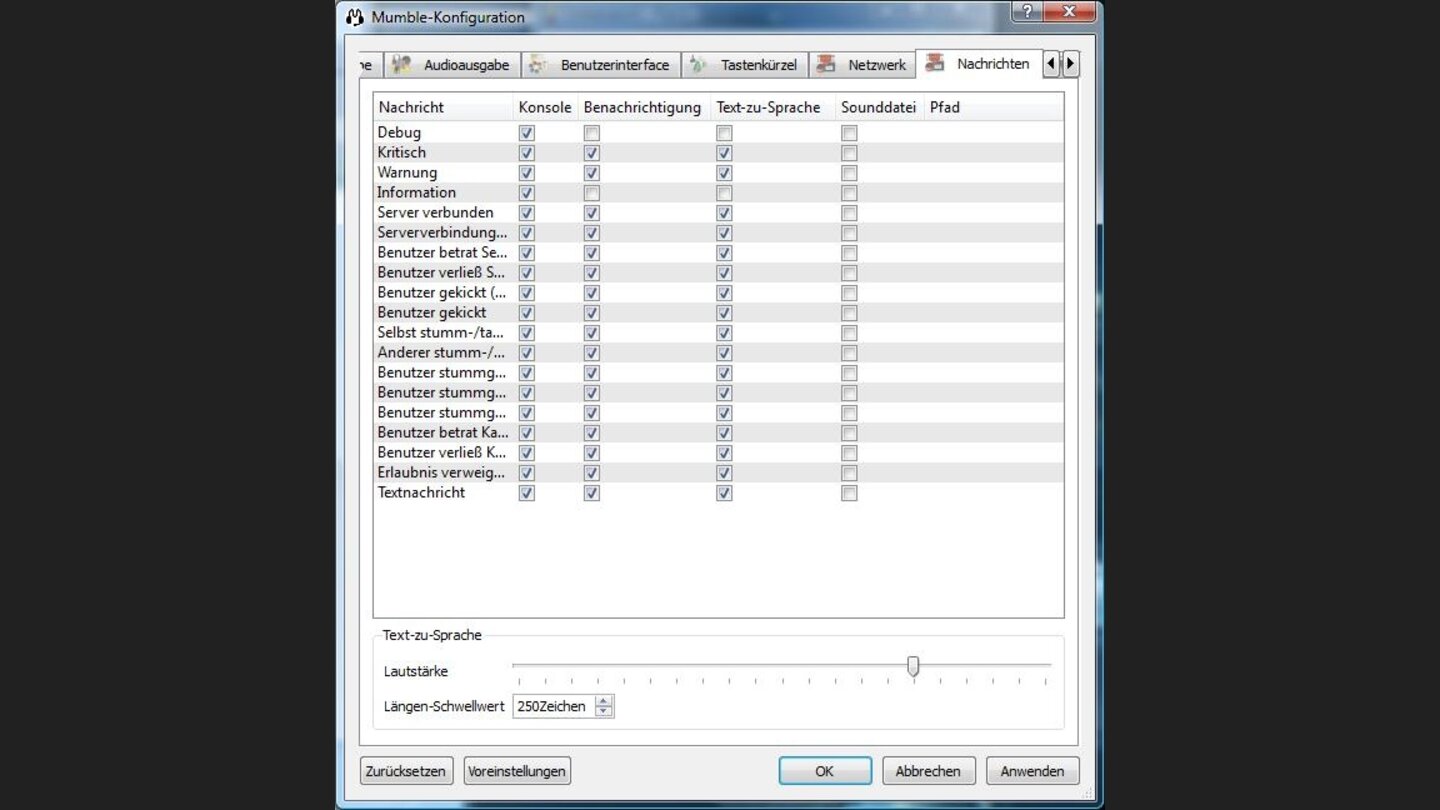
Task: Uncheck Text-zu-Sprache for Server verbunden
Action: click(x=724, y=213)
